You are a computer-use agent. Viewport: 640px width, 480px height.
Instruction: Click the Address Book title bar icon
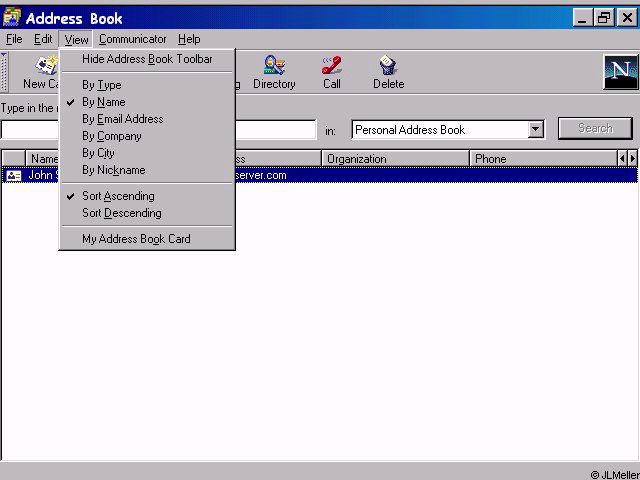tap(12, 17)
